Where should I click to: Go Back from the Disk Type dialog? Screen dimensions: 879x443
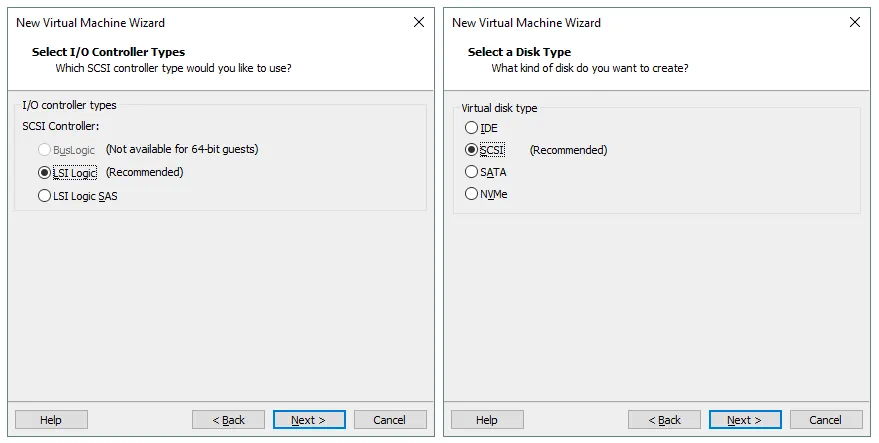[664, 420]
